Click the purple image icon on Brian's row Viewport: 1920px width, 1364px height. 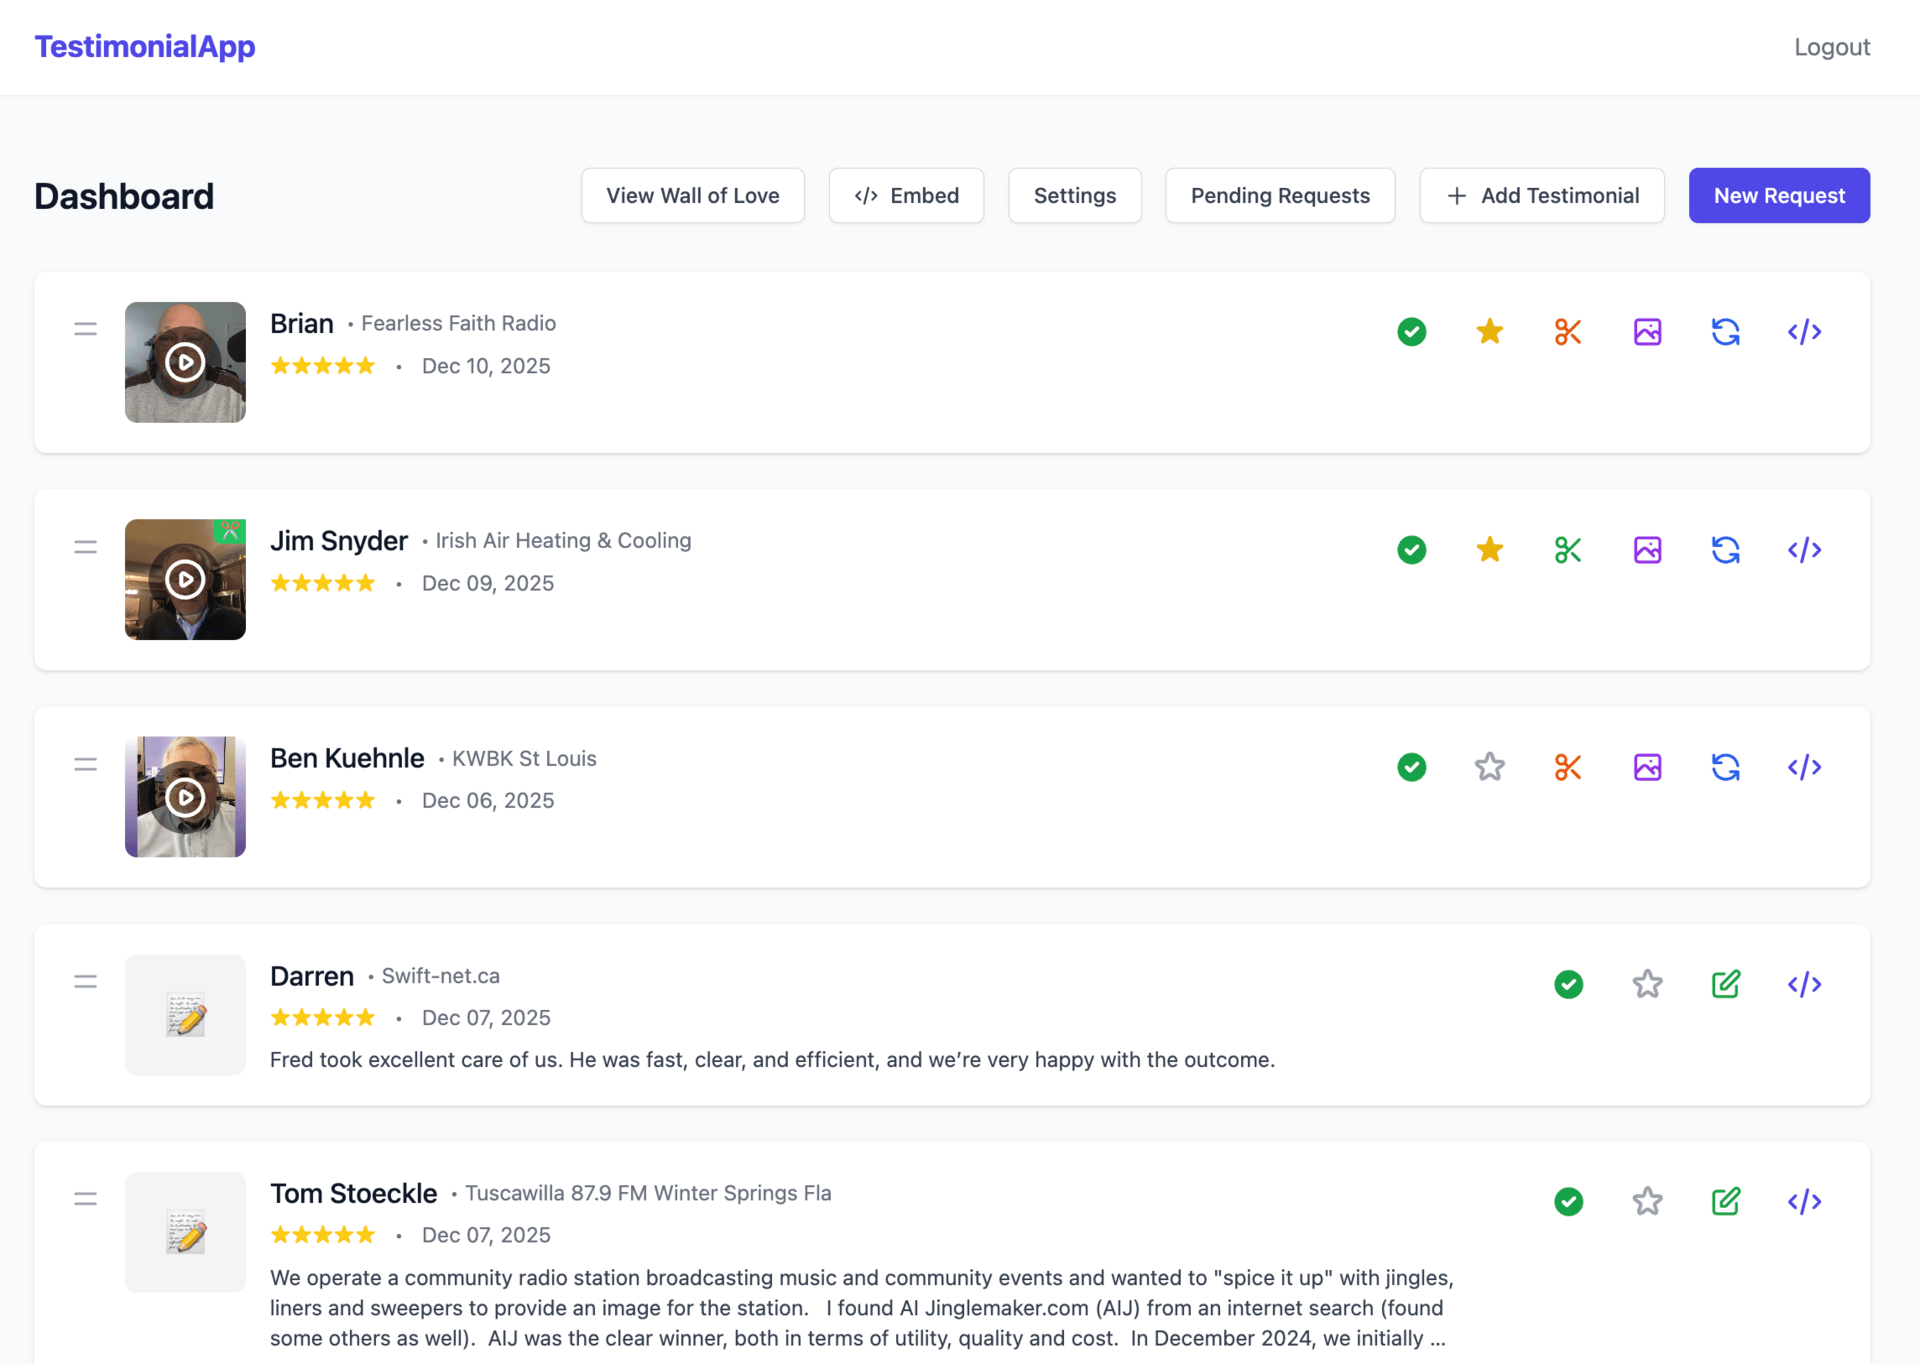[1647, 332]
